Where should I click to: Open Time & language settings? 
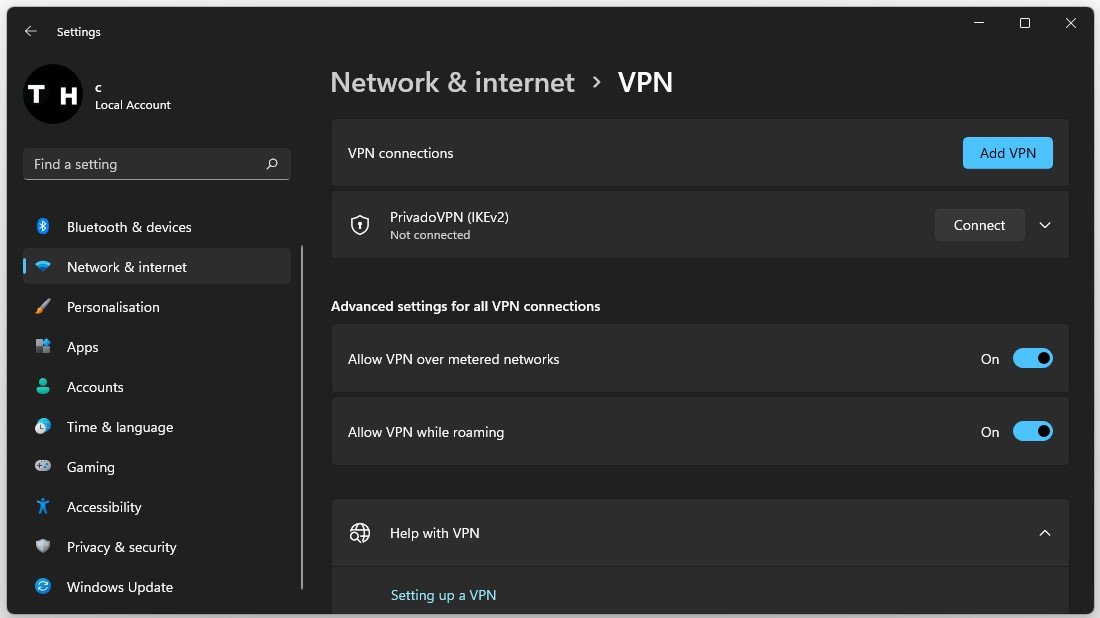pyautogui.click(x=120, y=427)
